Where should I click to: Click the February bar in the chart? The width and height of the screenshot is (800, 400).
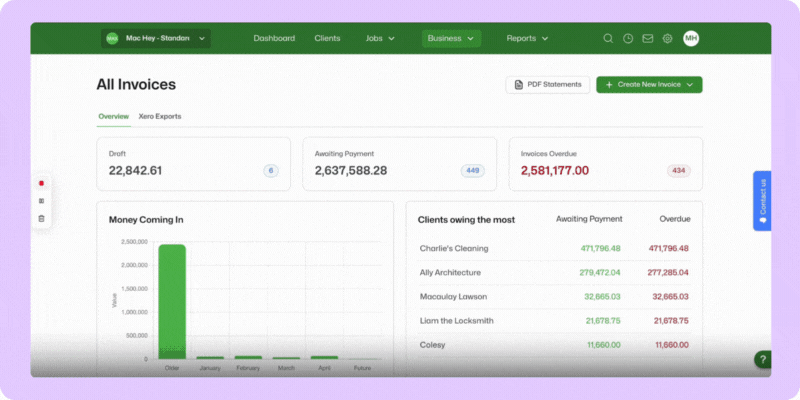click(248, 357)
